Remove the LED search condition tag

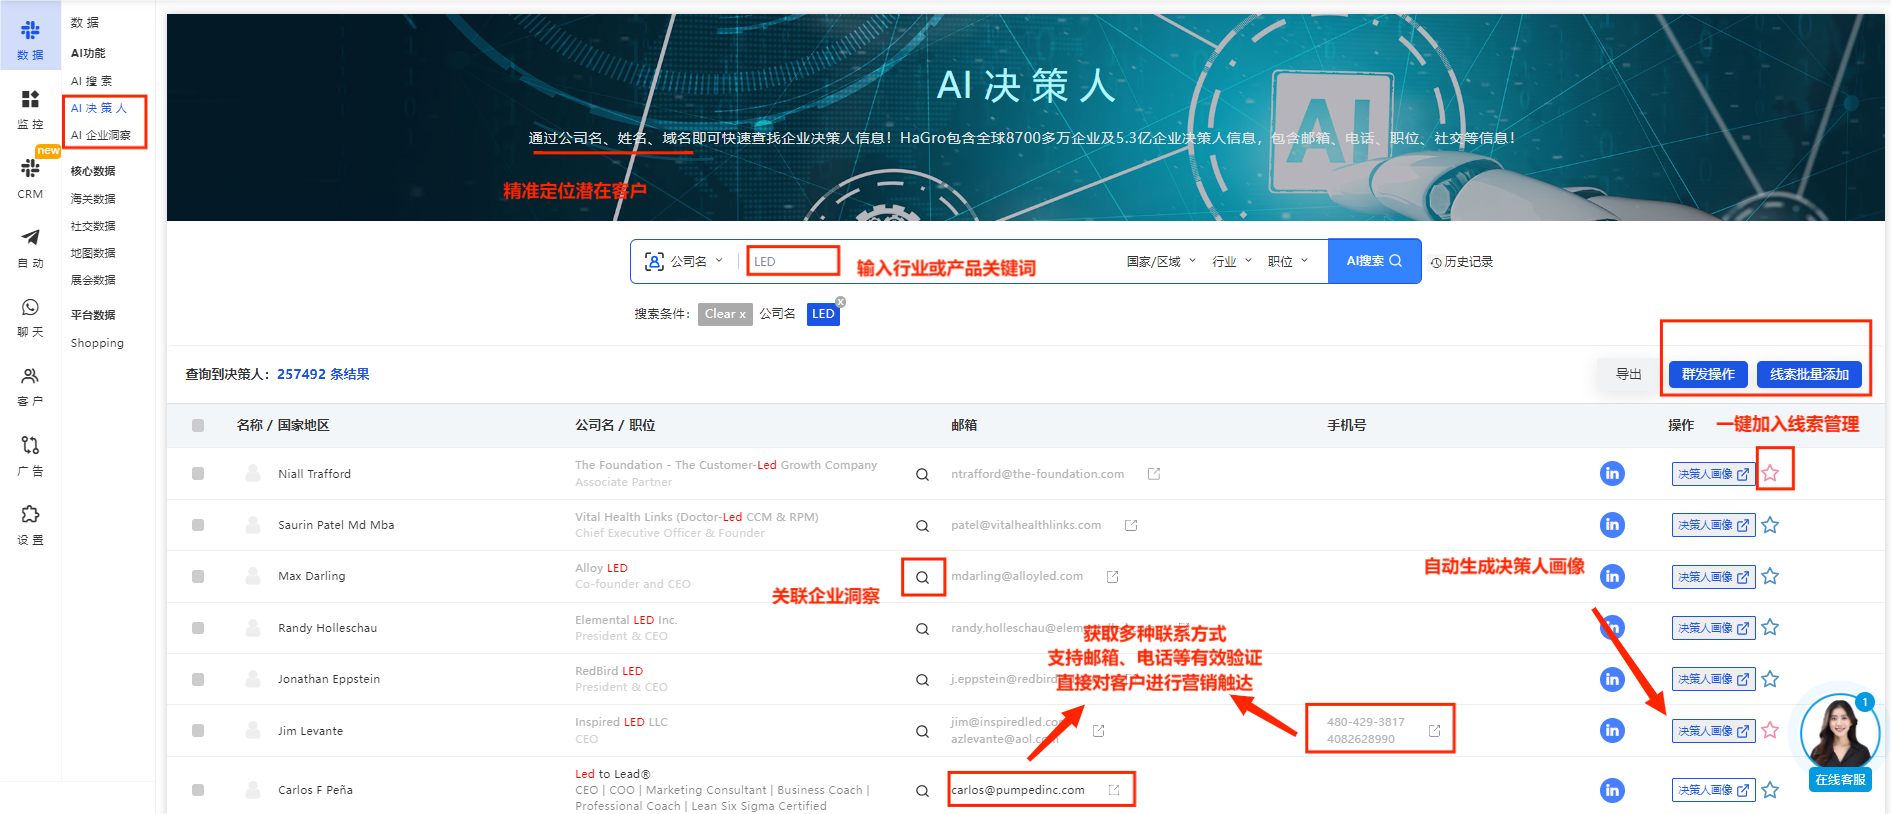(840, 302)
